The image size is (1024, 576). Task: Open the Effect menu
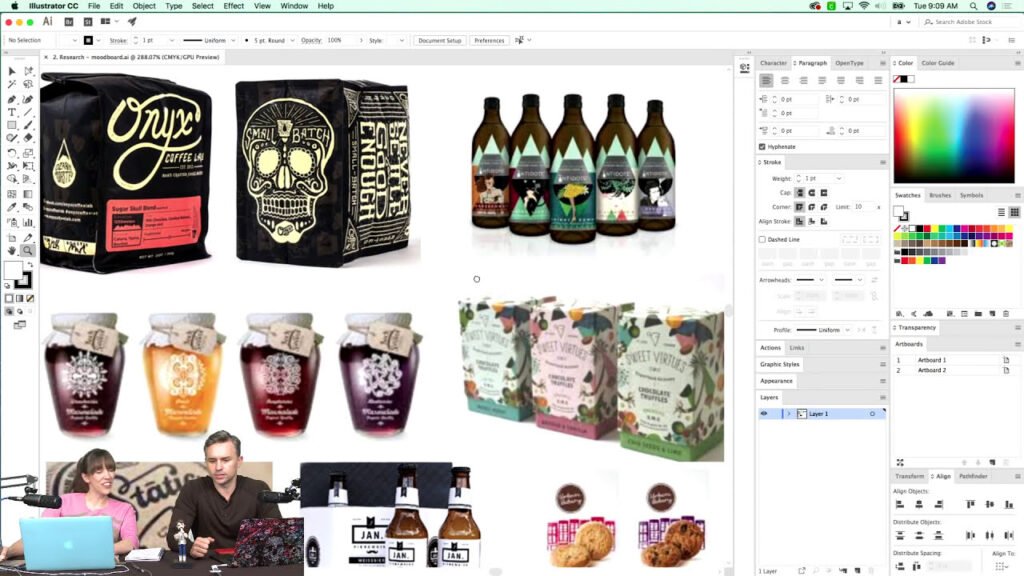tap(234, 6)
